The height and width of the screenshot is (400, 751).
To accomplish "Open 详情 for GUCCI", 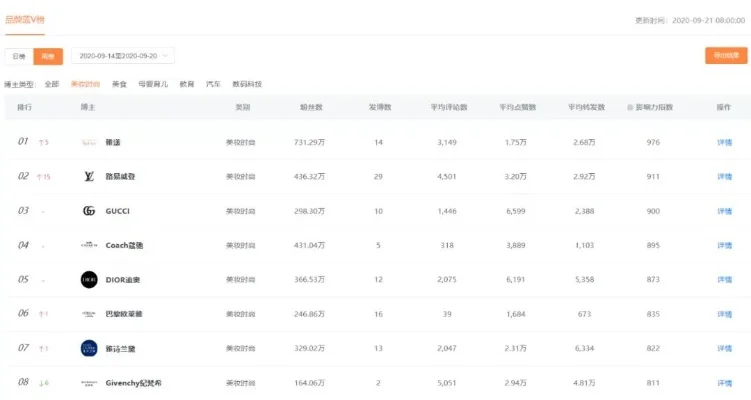I will [x=724, y=211].
